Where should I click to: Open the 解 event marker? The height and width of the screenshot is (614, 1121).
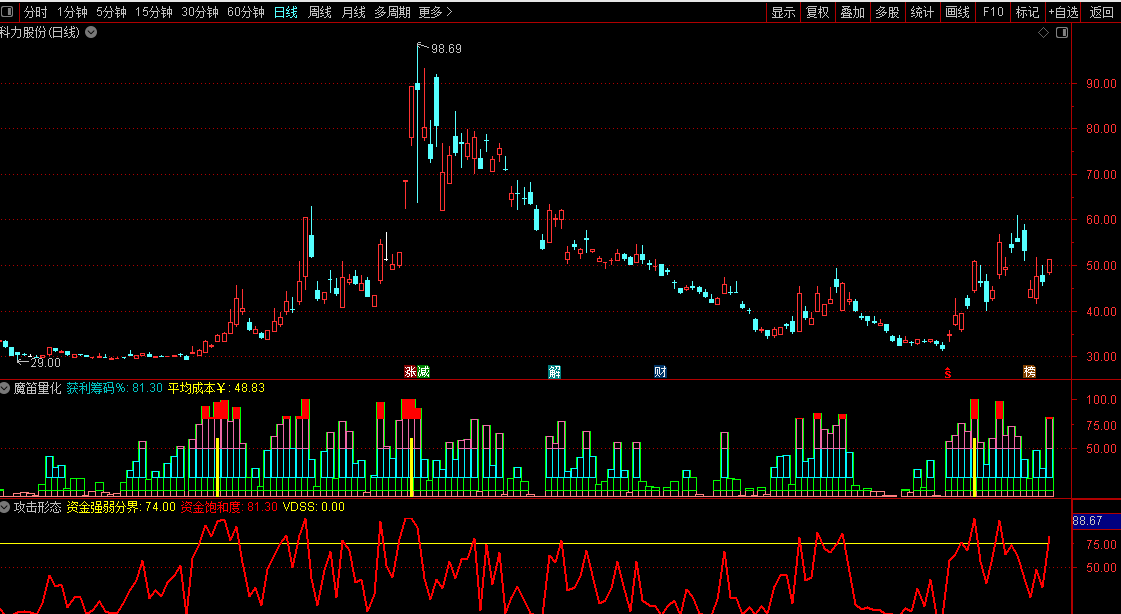555,372
